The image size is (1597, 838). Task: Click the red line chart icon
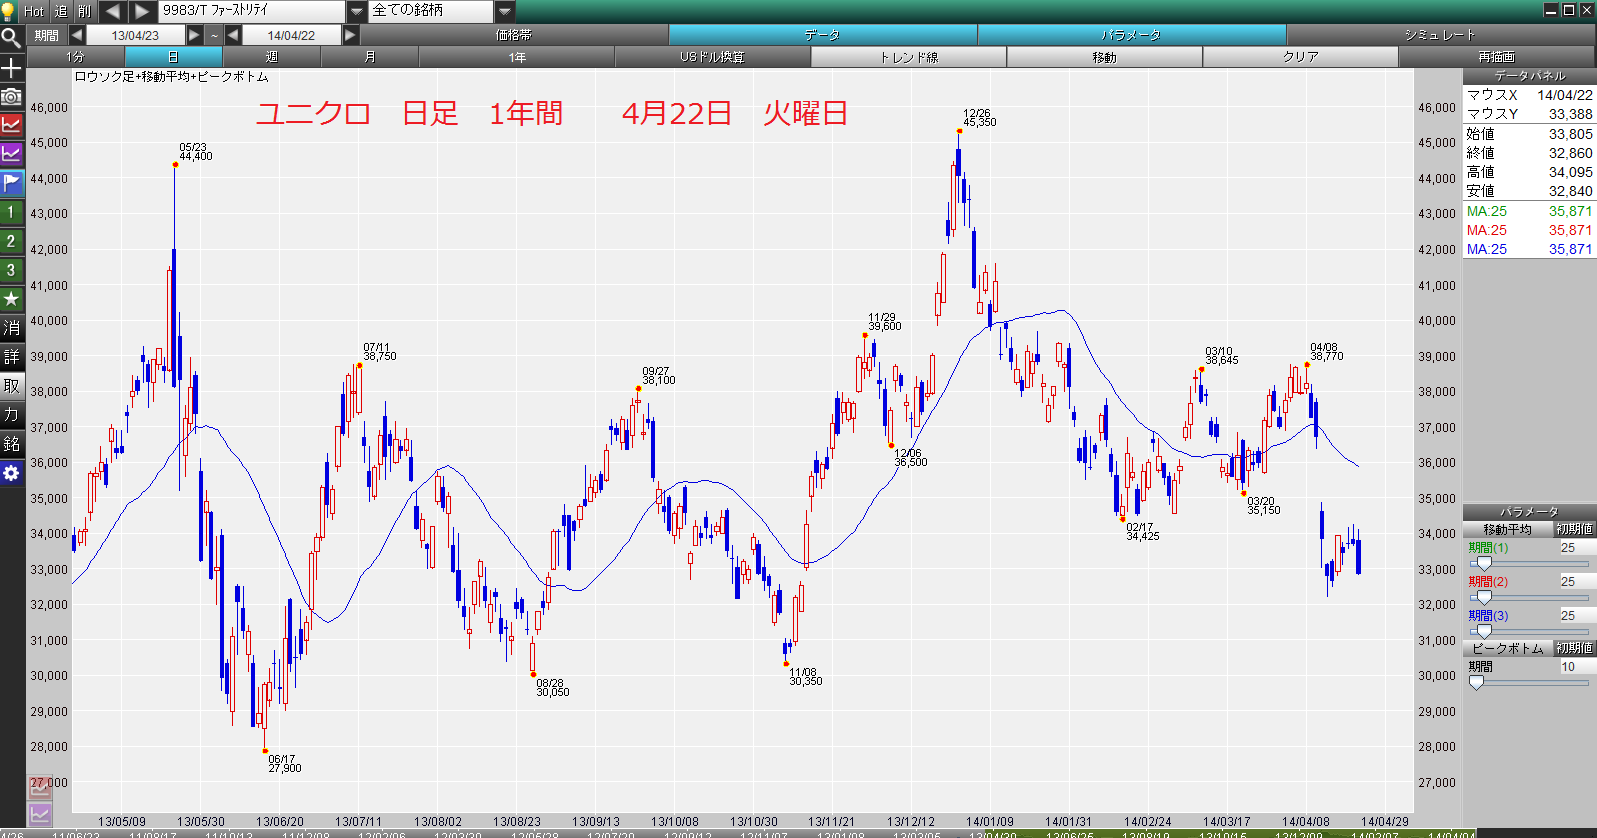click(11, 125)
